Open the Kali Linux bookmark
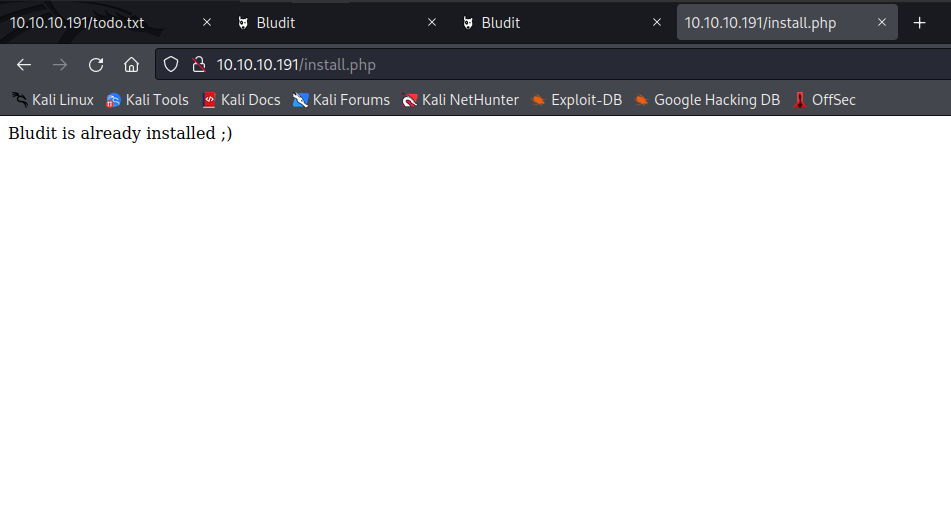This screenshot has width=951, height=518. (53, 100)
